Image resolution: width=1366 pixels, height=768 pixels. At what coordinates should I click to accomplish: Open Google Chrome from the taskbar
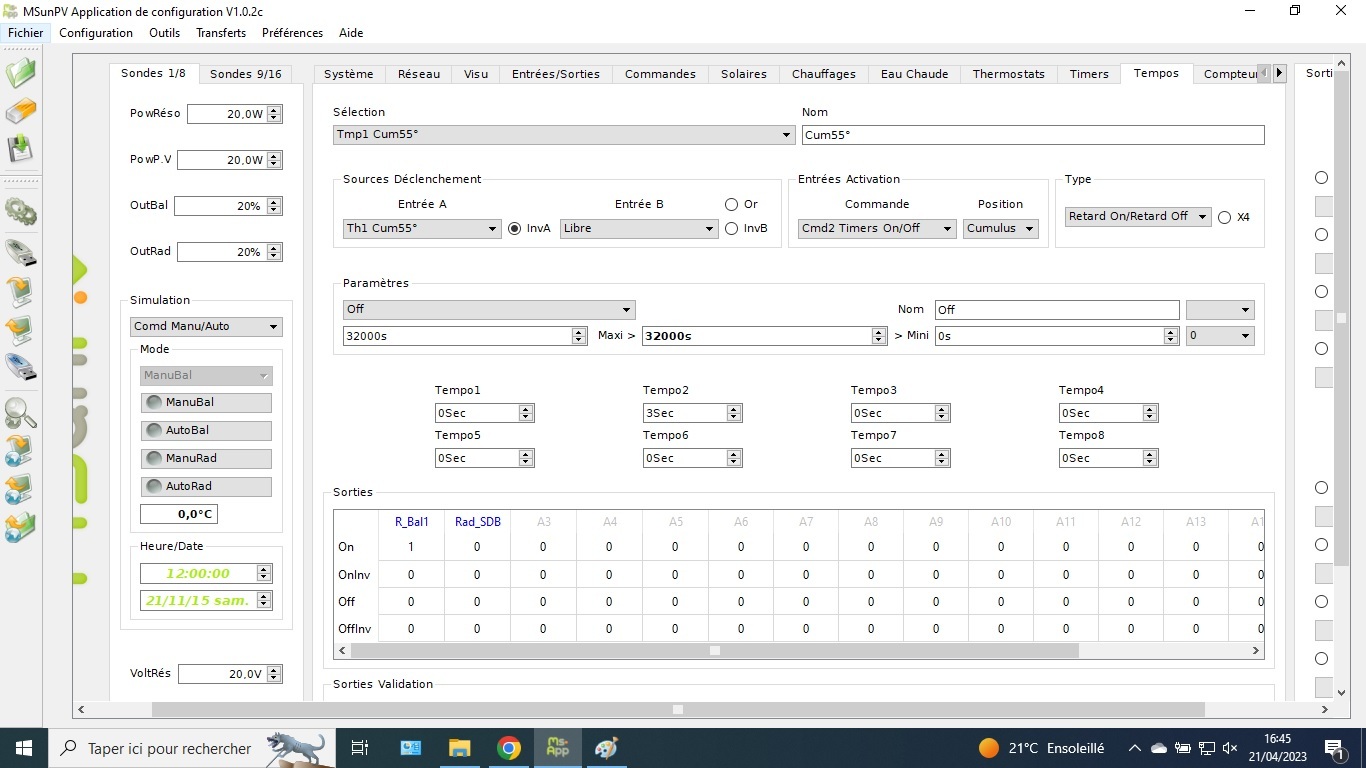[x=509, y=748]
